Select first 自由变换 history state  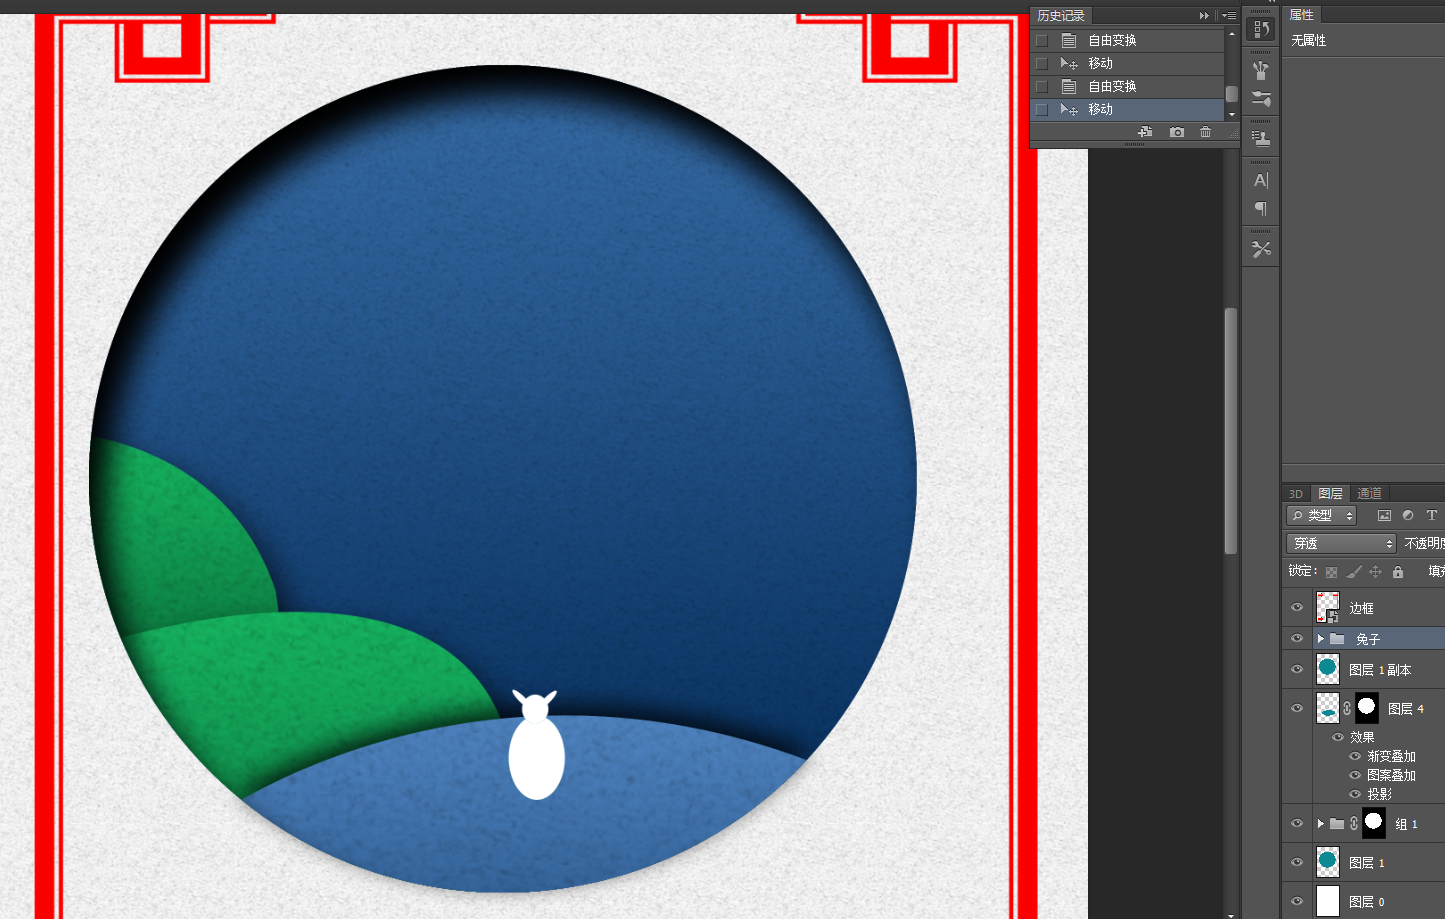[1128, 40]
